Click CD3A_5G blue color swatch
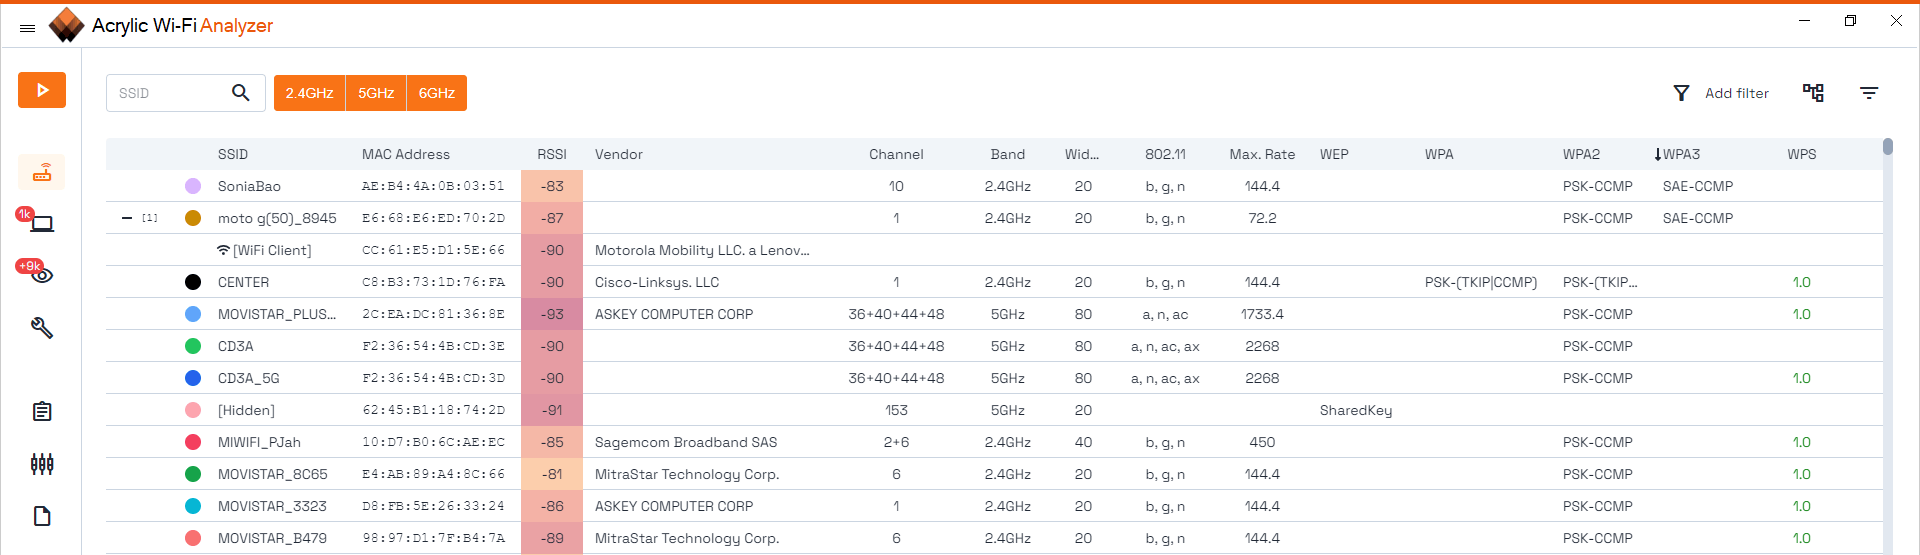1920x555 pixels. [x=193, y=378]
